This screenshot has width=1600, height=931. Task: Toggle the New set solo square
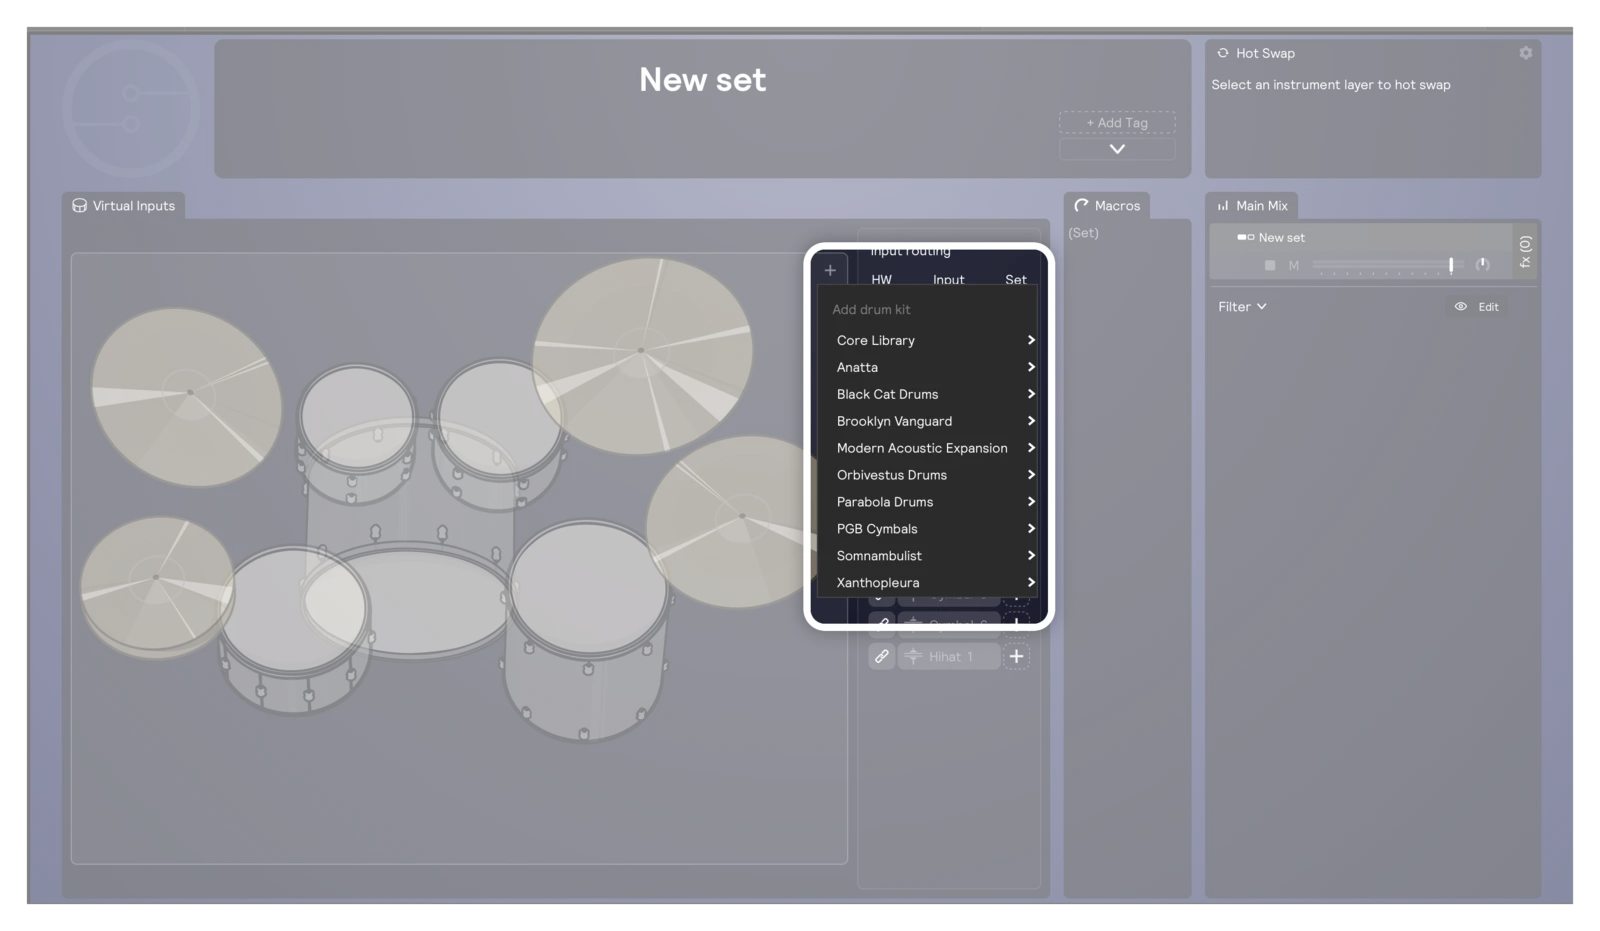point(1270,265)
